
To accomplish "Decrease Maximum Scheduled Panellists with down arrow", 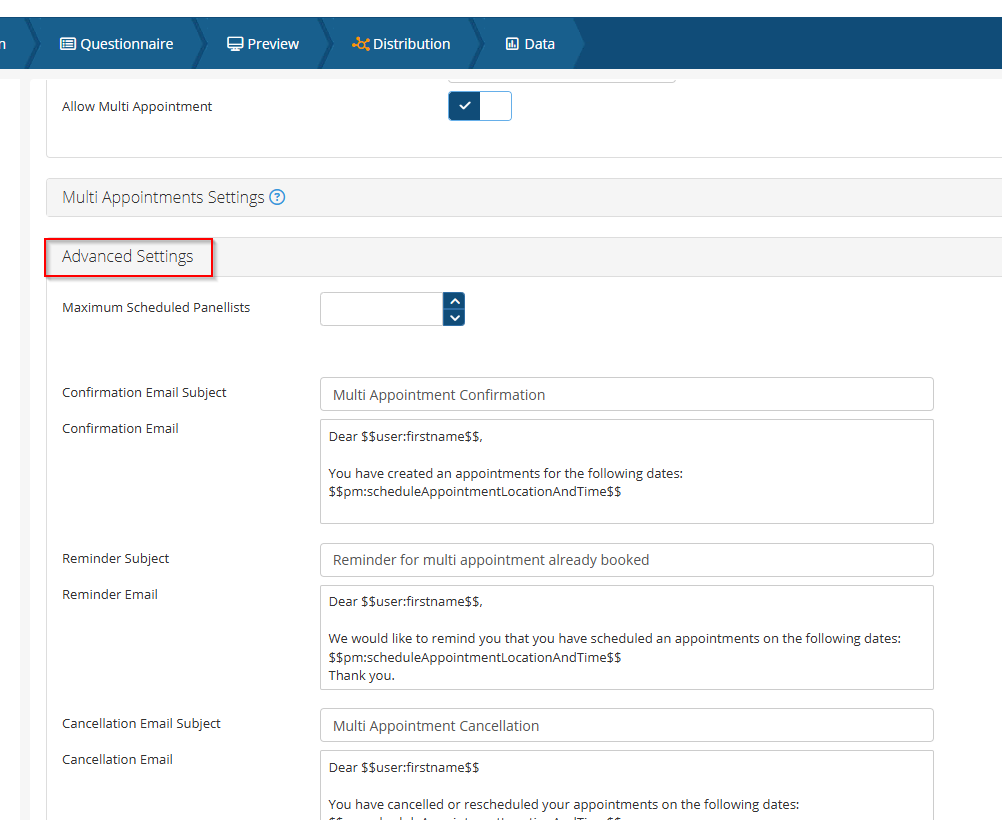I will [x=454, y=318].
